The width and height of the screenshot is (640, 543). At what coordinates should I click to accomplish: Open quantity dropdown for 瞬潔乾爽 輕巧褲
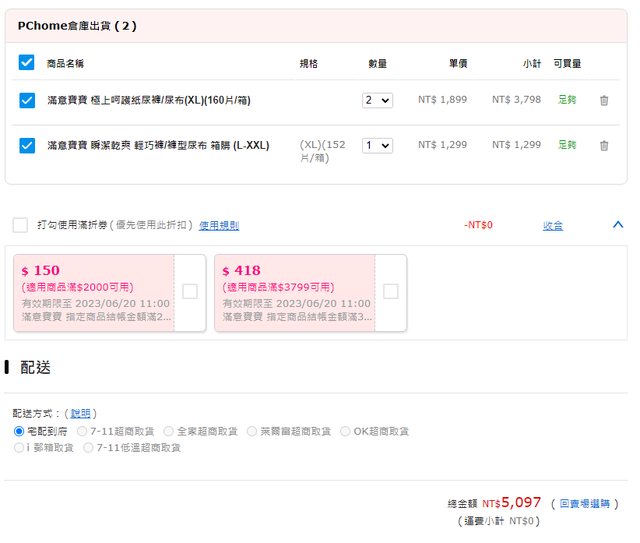(x=378, y=145)
